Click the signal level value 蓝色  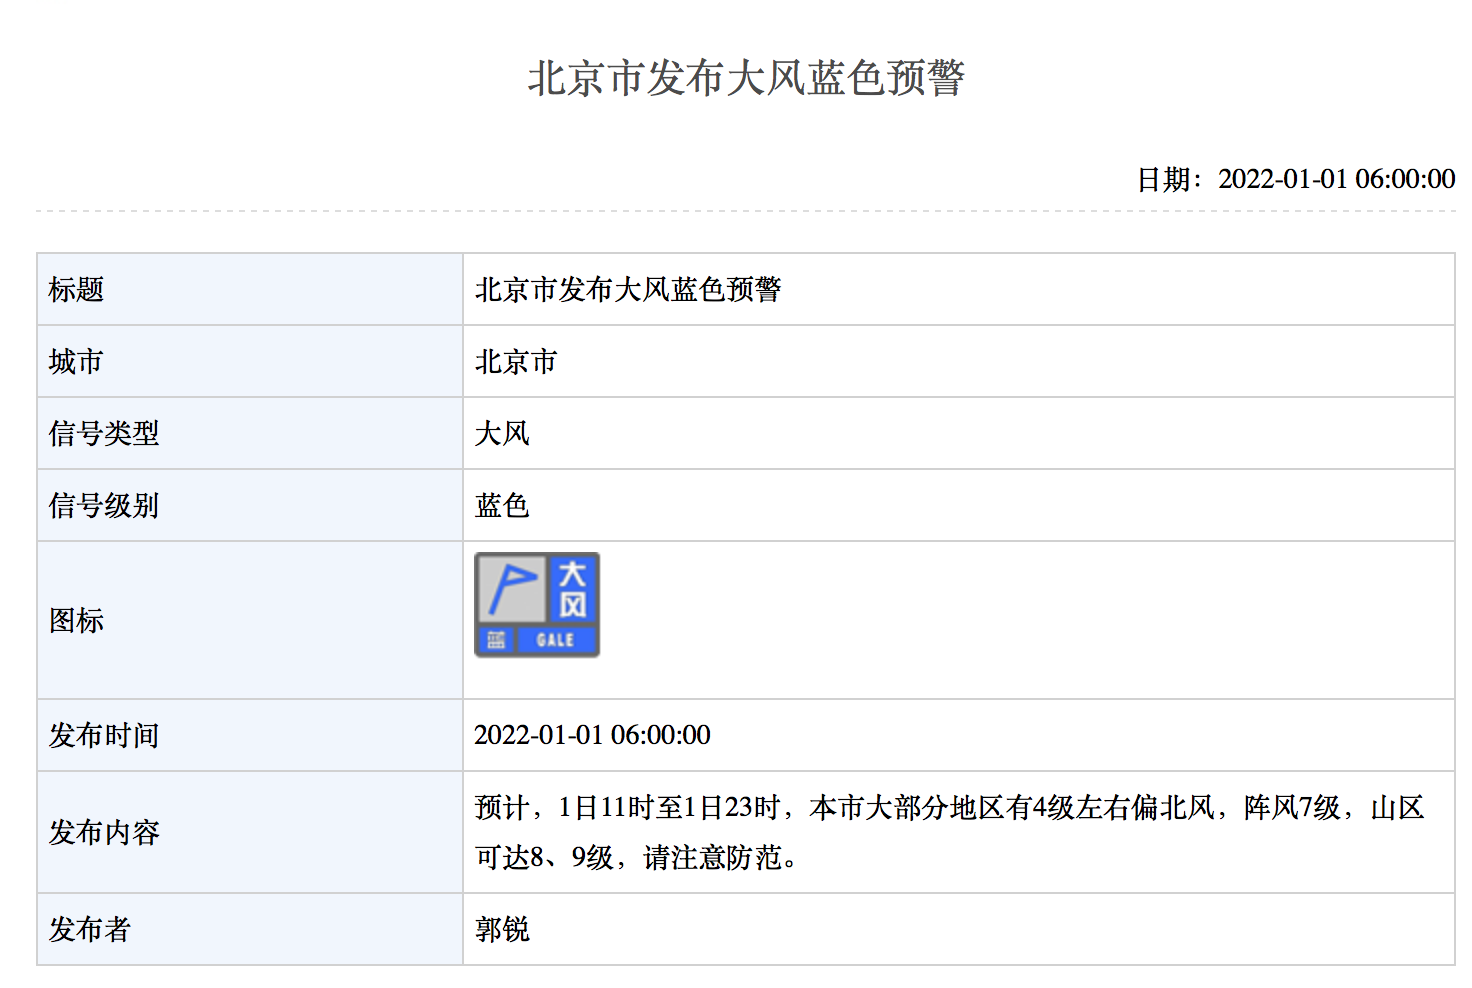[x=502, y=506]
